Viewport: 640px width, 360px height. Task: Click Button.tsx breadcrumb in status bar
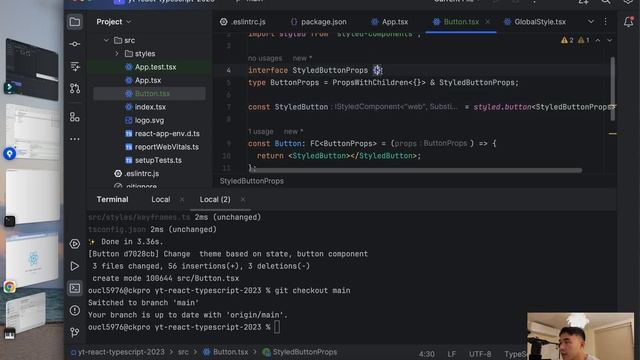tap(226, 352)
